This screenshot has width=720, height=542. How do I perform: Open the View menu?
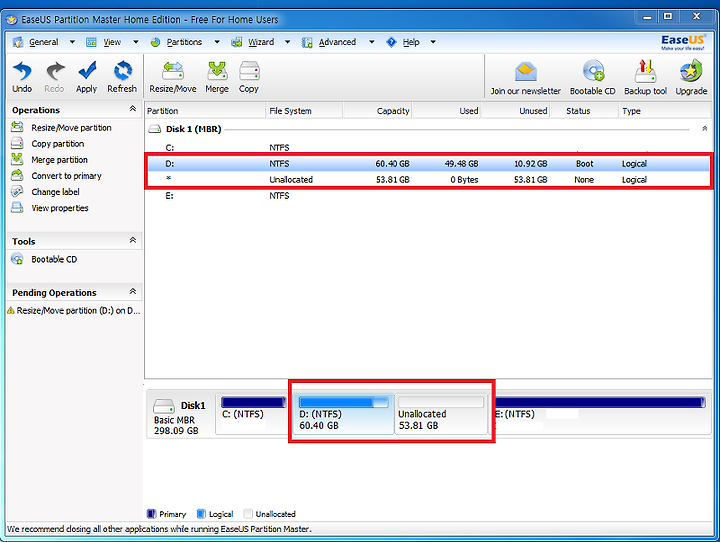coord(112,42)
